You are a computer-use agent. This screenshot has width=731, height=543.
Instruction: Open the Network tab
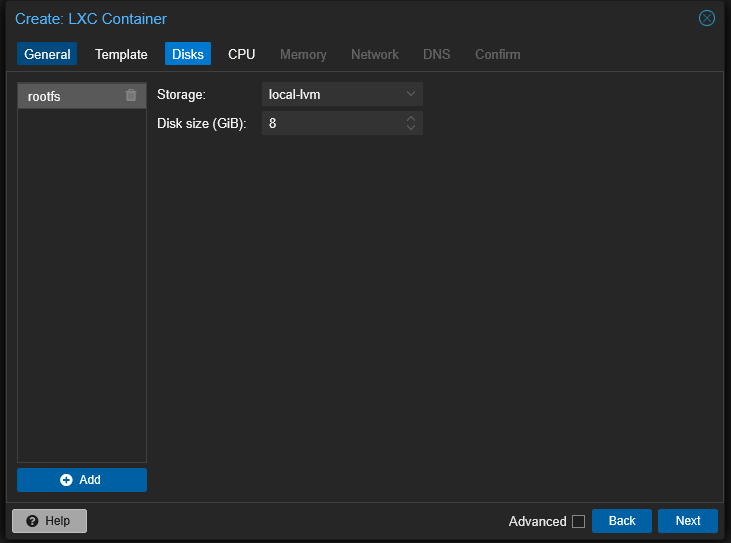tap(375, 54)
